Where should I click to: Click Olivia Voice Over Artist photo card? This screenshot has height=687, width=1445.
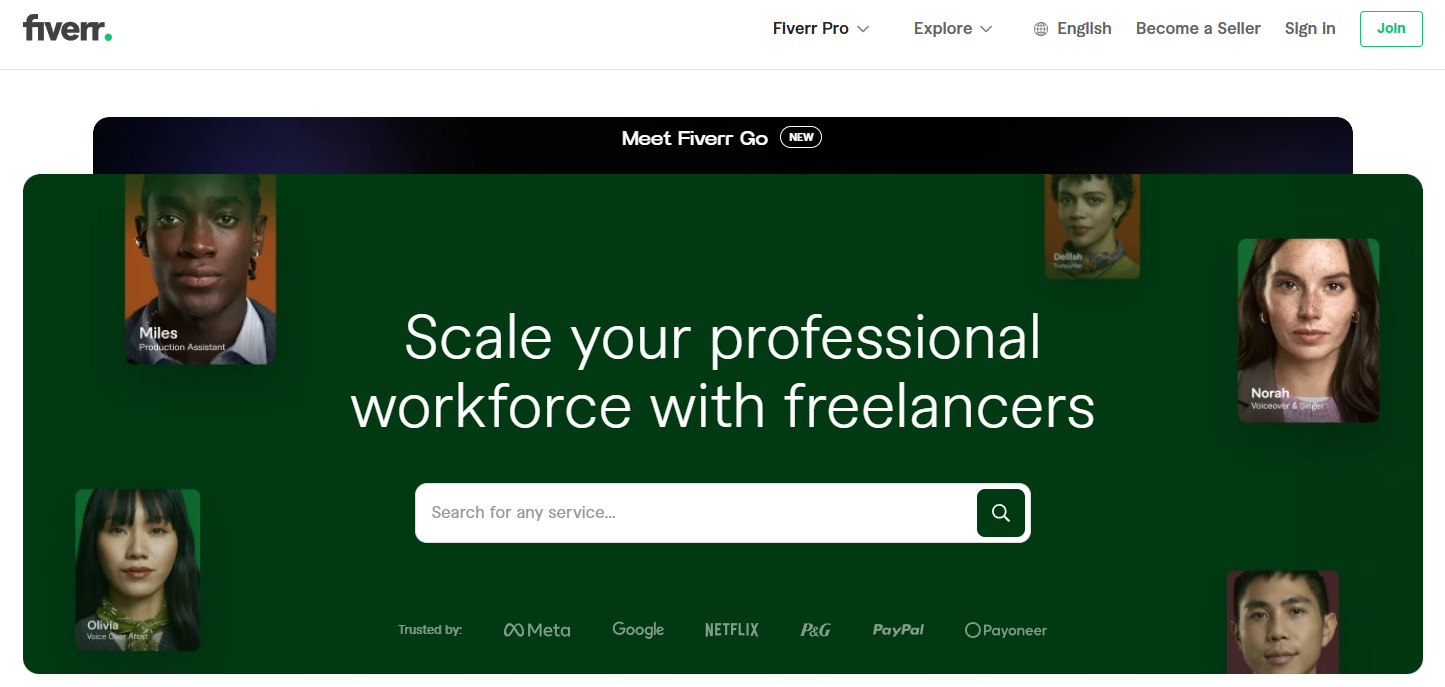point(138,570)
